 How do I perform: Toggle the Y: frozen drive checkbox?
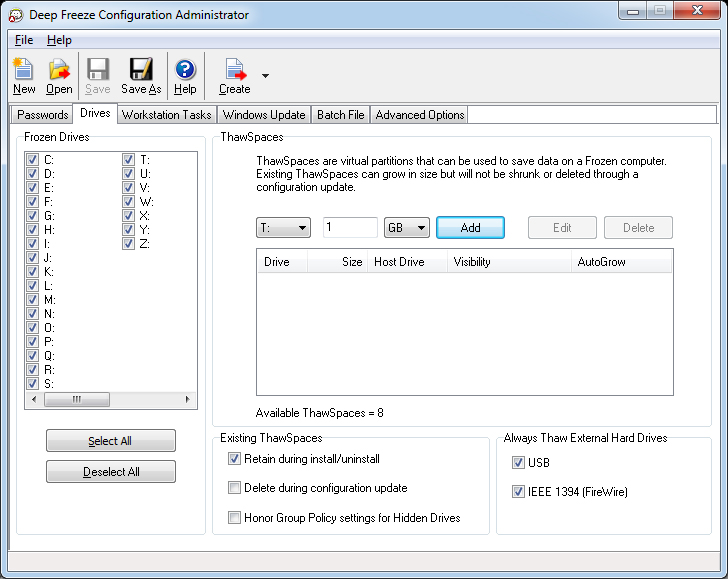129,229
